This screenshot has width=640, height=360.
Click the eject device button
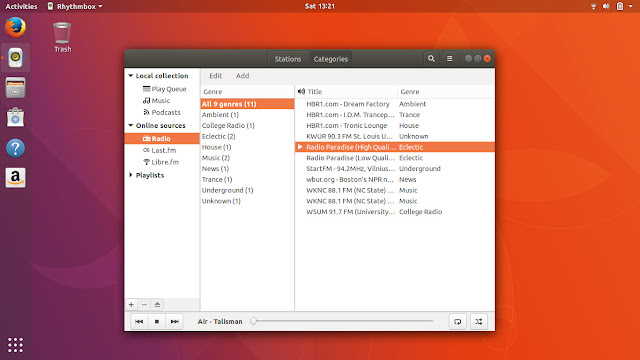[157, 304]
